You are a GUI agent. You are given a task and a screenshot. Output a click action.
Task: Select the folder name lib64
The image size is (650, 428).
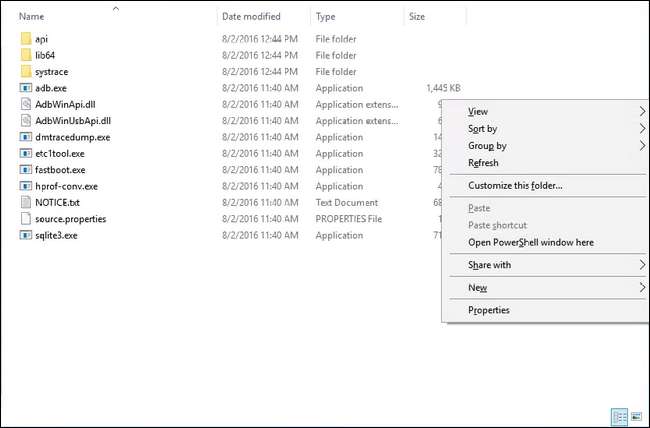[45, 55]
